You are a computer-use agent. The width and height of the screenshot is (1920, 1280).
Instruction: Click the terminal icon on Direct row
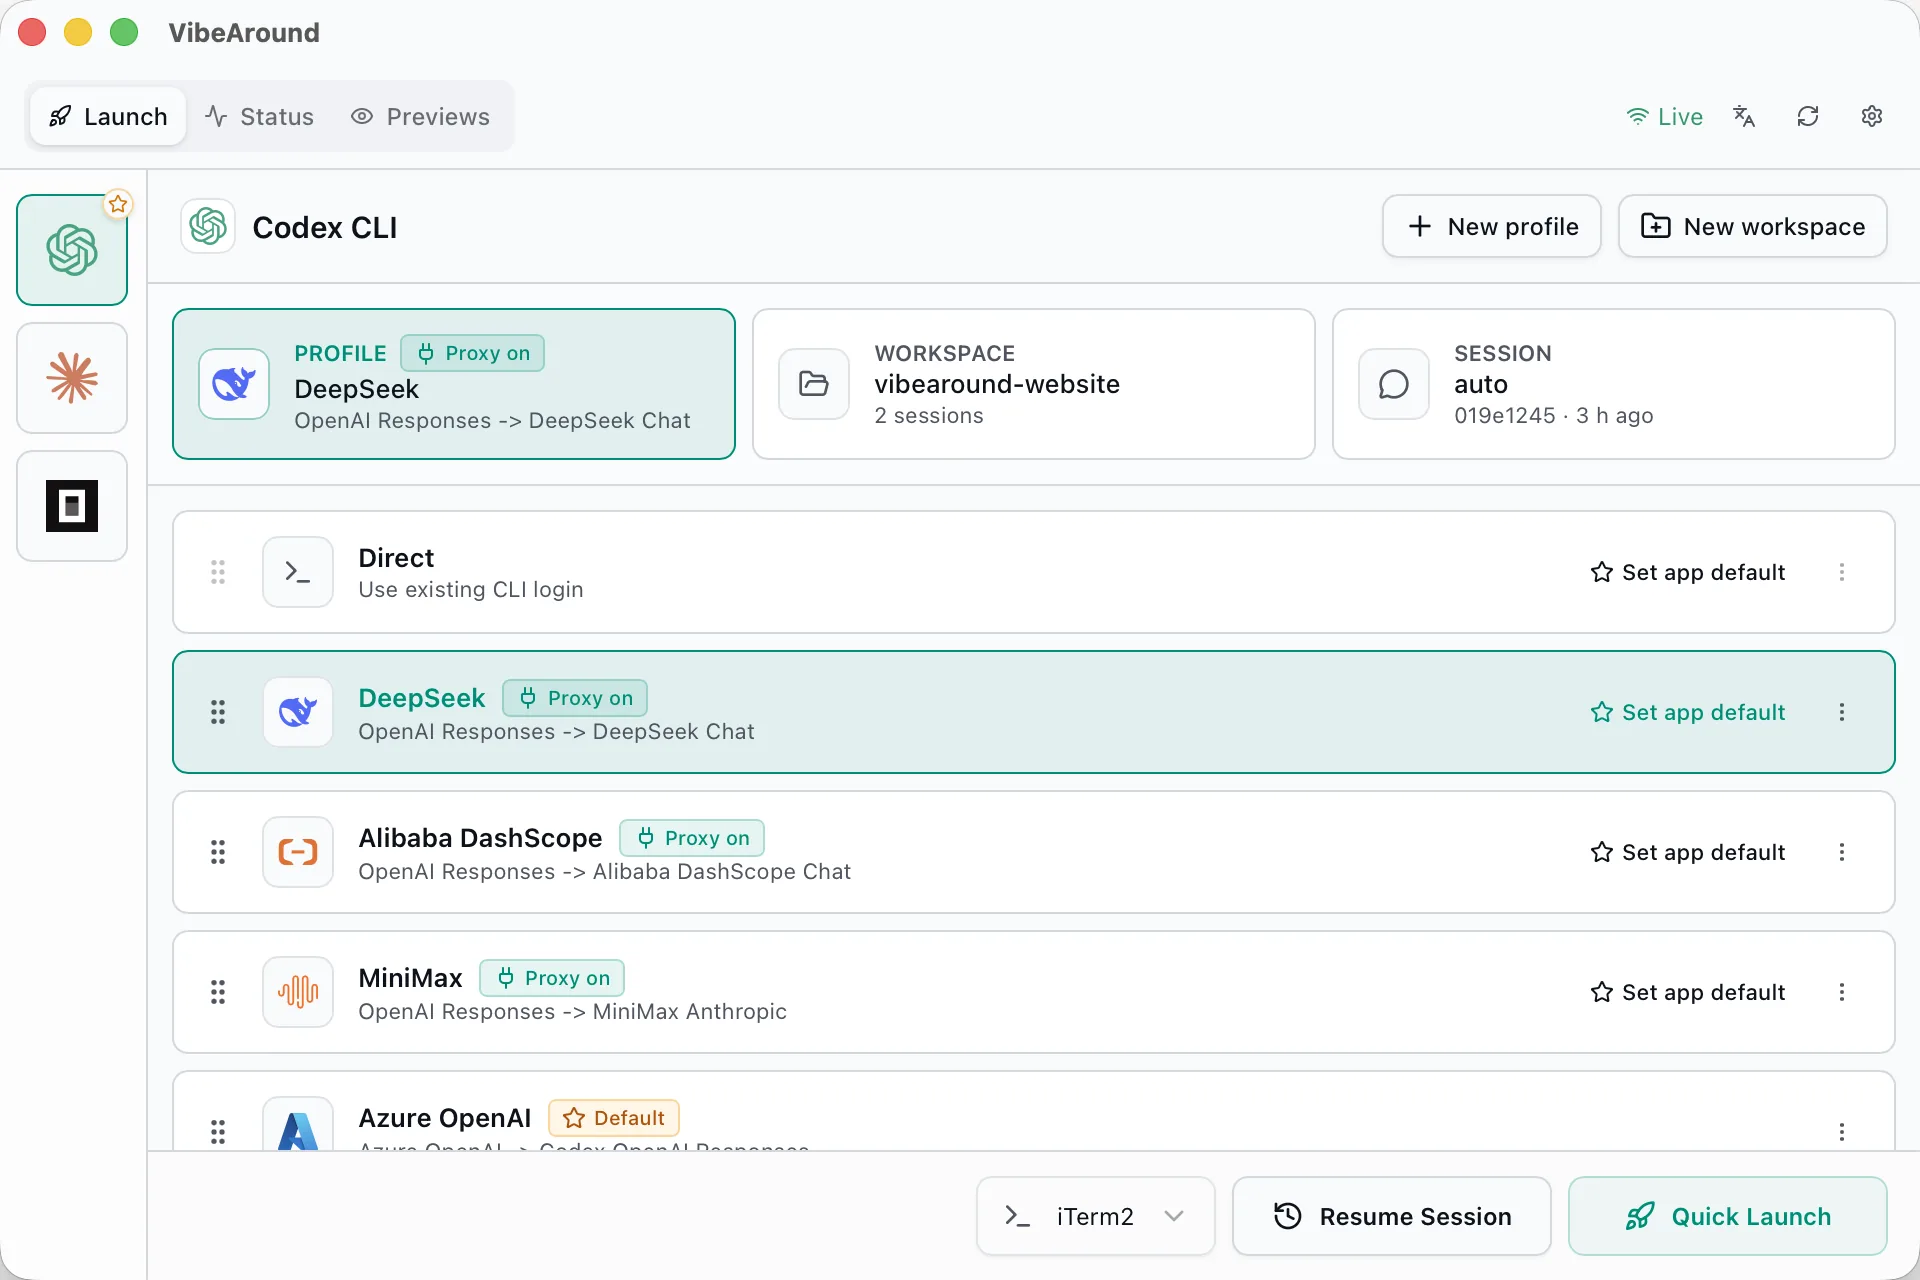click(x=298, y=572)
